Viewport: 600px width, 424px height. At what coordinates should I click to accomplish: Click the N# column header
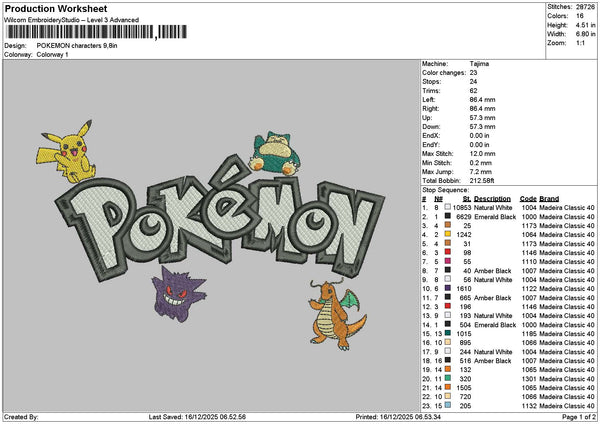click(x=438, y=199)
